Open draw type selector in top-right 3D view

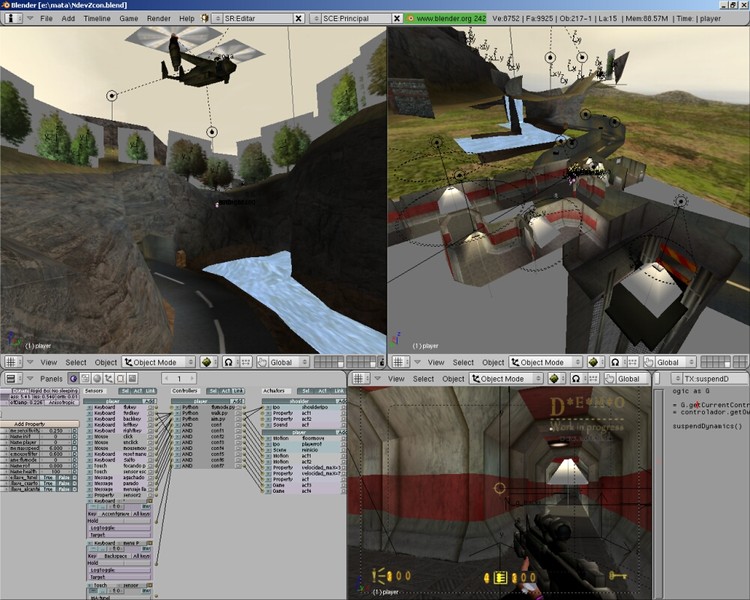coord(595,362)
